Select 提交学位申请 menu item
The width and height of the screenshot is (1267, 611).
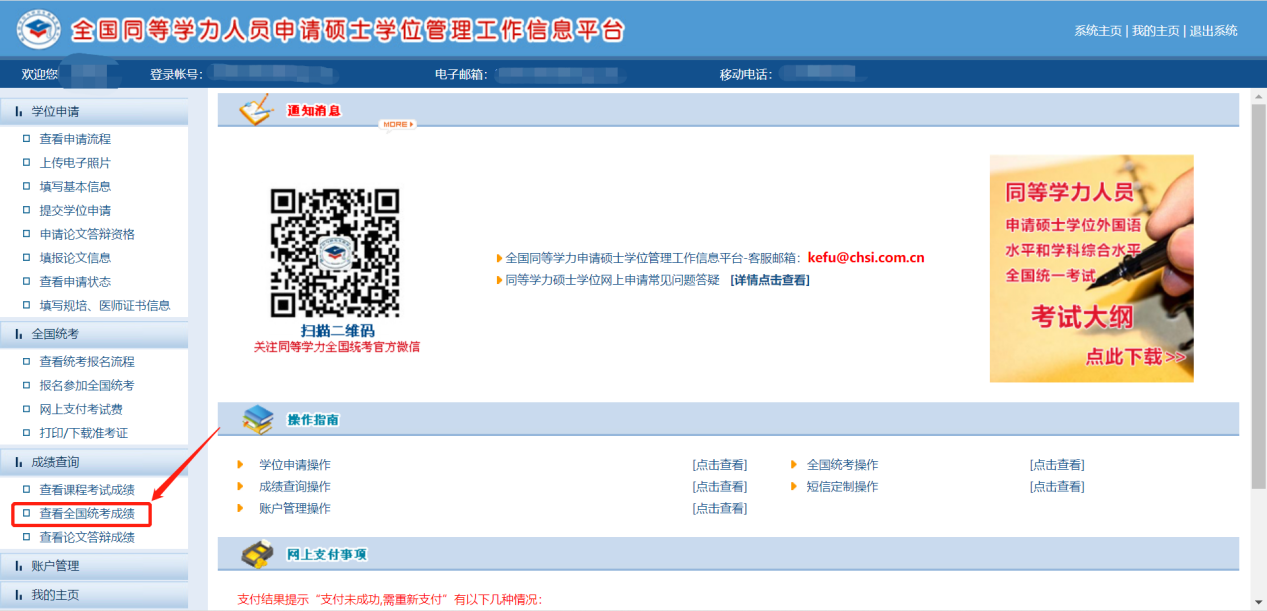tap(75, 211)
